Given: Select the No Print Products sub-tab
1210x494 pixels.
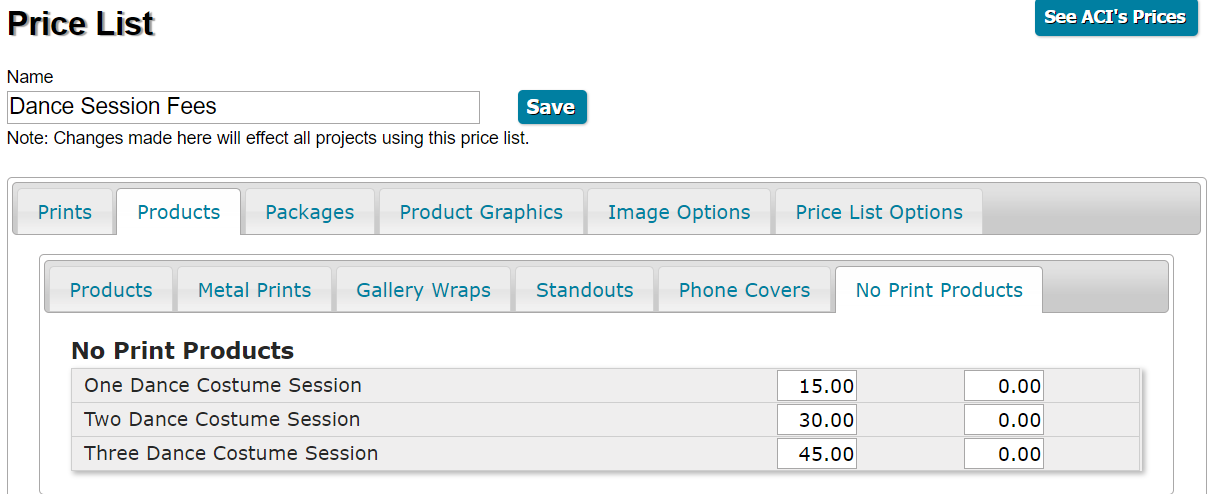Looking at the screenshot, I should [x=939, y=290].
